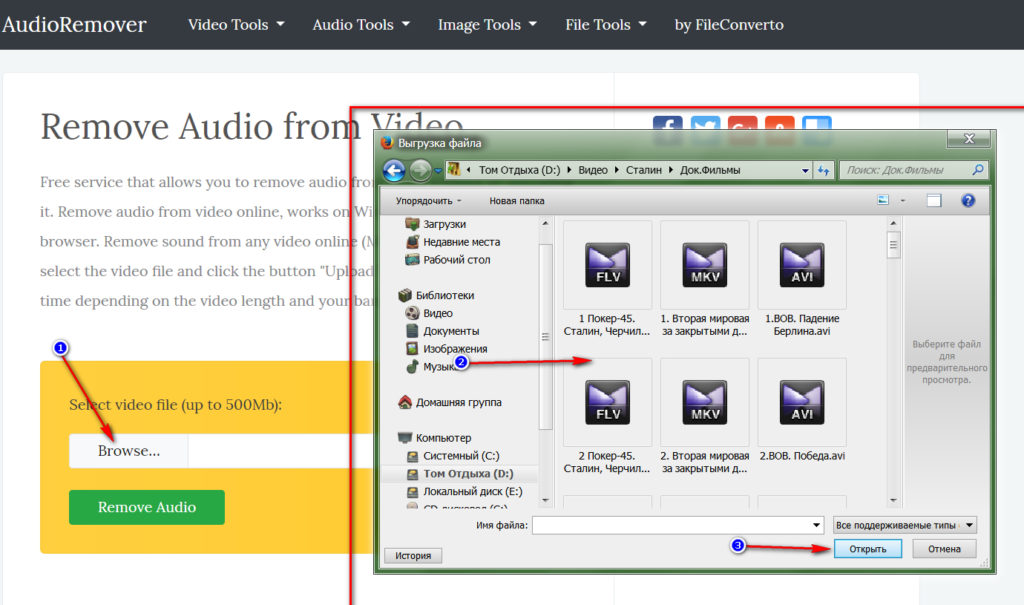The image size is (1024, 605).
Task: Click the Рабочий стол icon
Action: click(412, 259)
